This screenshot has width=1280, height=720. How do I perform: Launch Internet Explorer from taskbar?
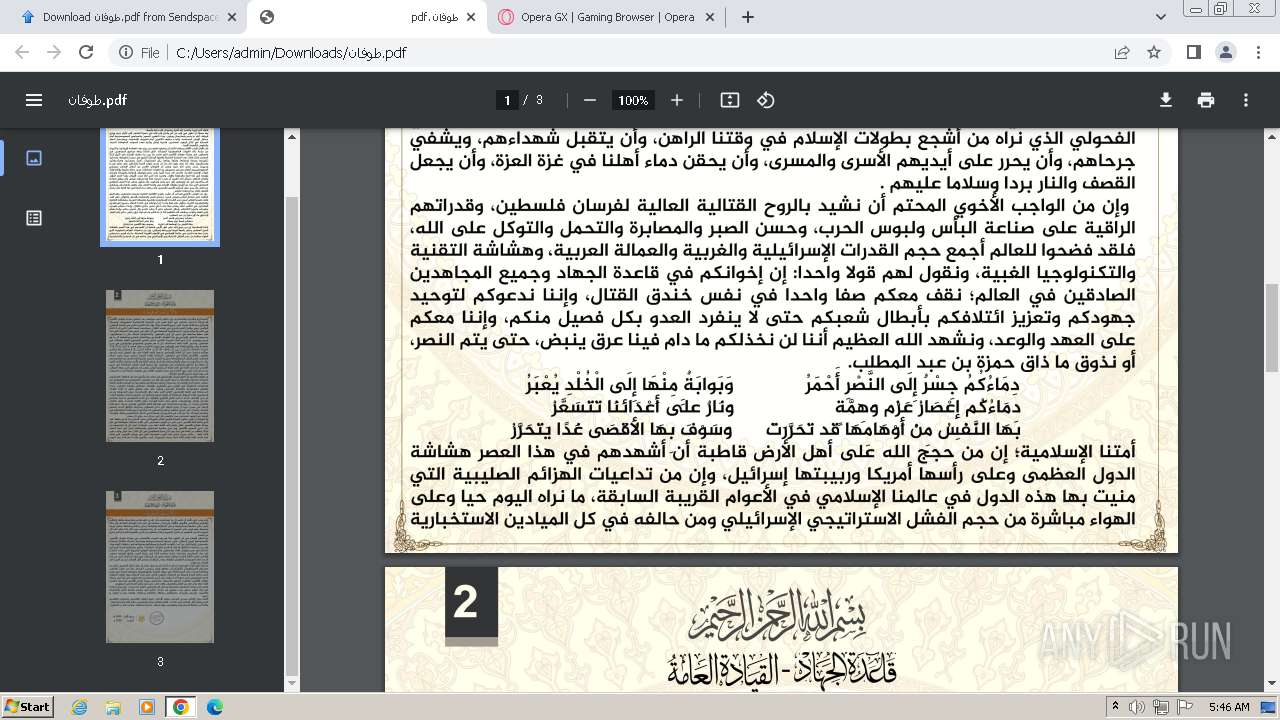click(x=80, y=707)
